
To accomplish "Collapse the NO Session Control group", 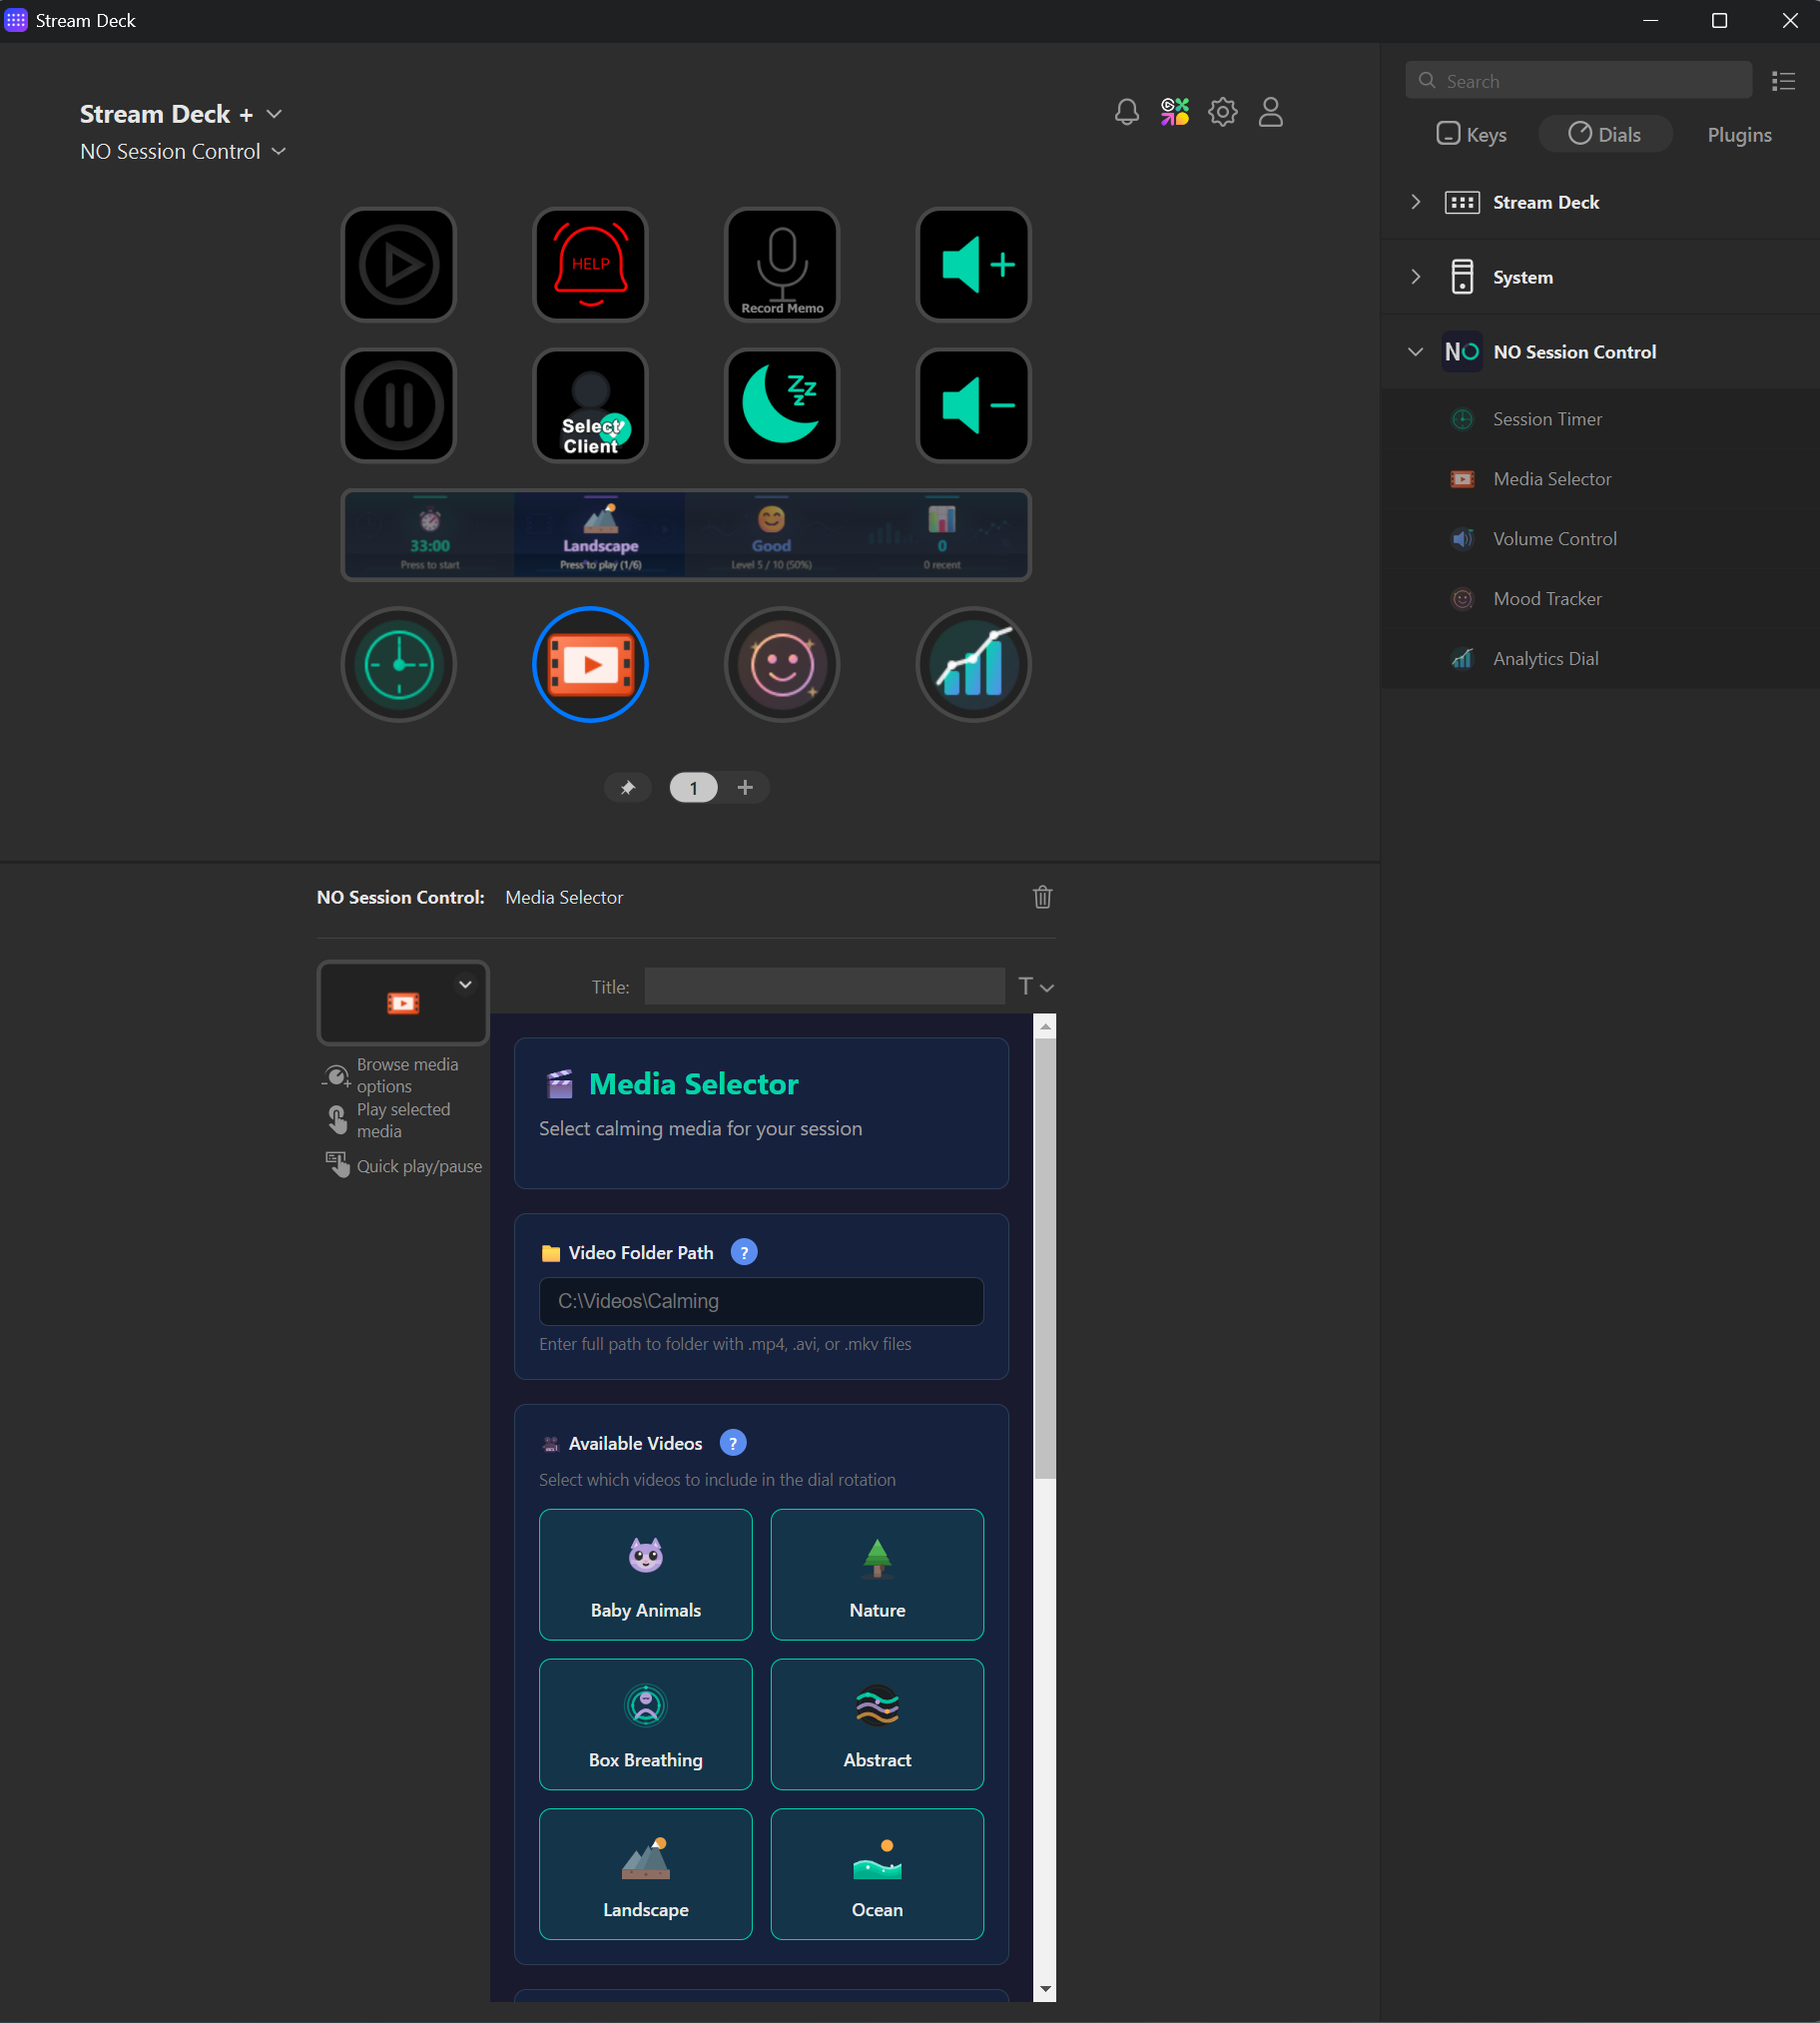I will click(1415, 351).
